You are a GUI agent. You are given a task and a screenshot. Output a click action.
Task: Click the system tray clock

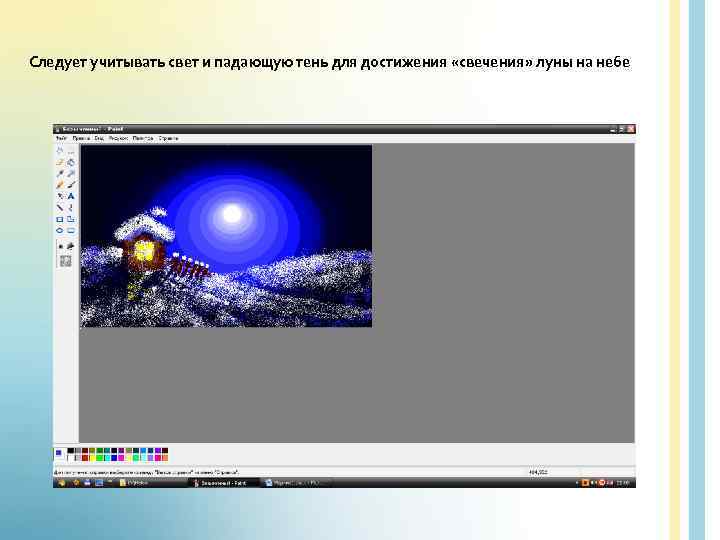(623, 483)
